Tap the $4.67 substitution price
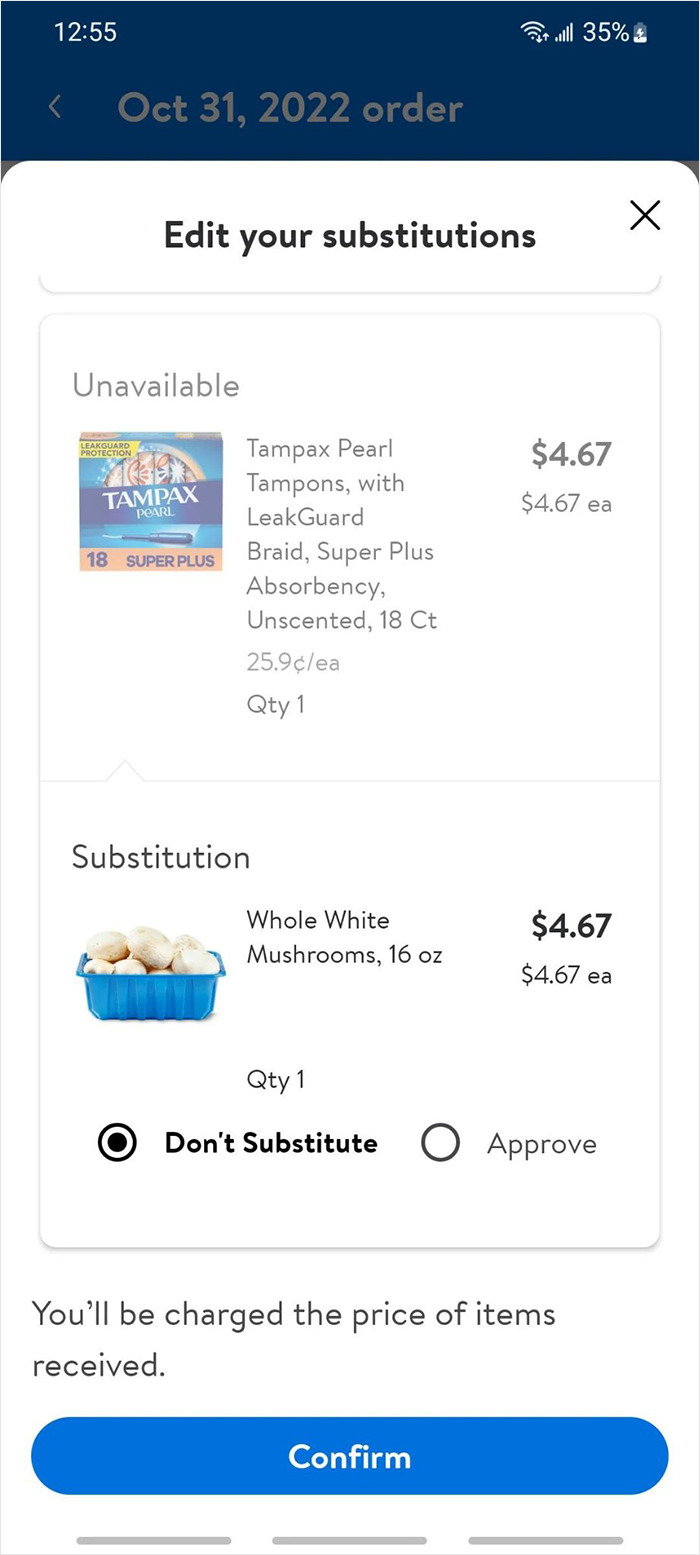This screenshot has width=700, height=1555. pos(570,926)
